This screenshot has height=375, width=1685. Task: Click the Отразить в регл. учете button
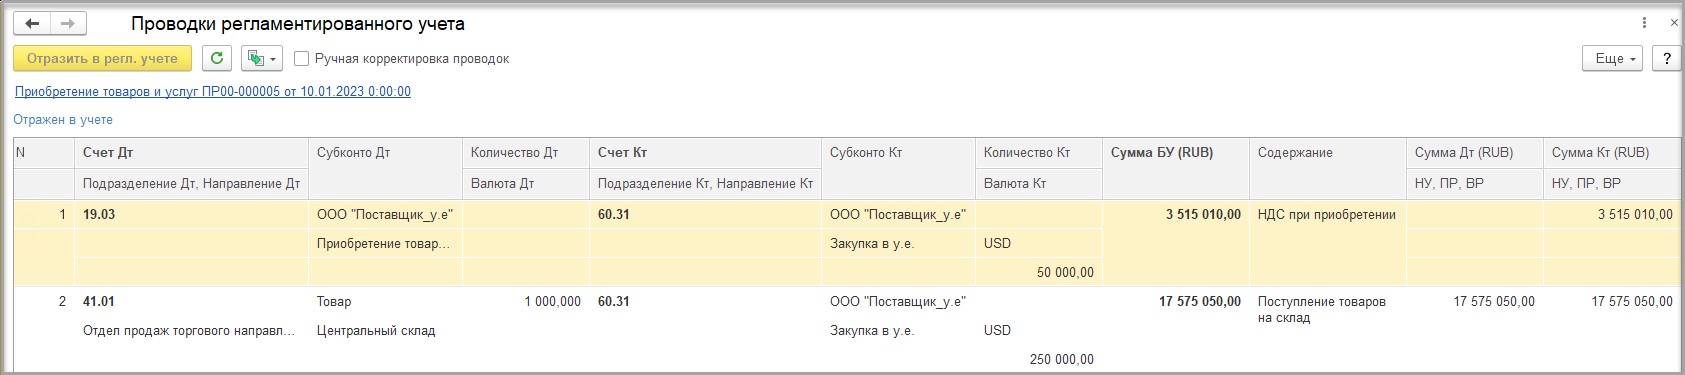click(x=102, y=59)
